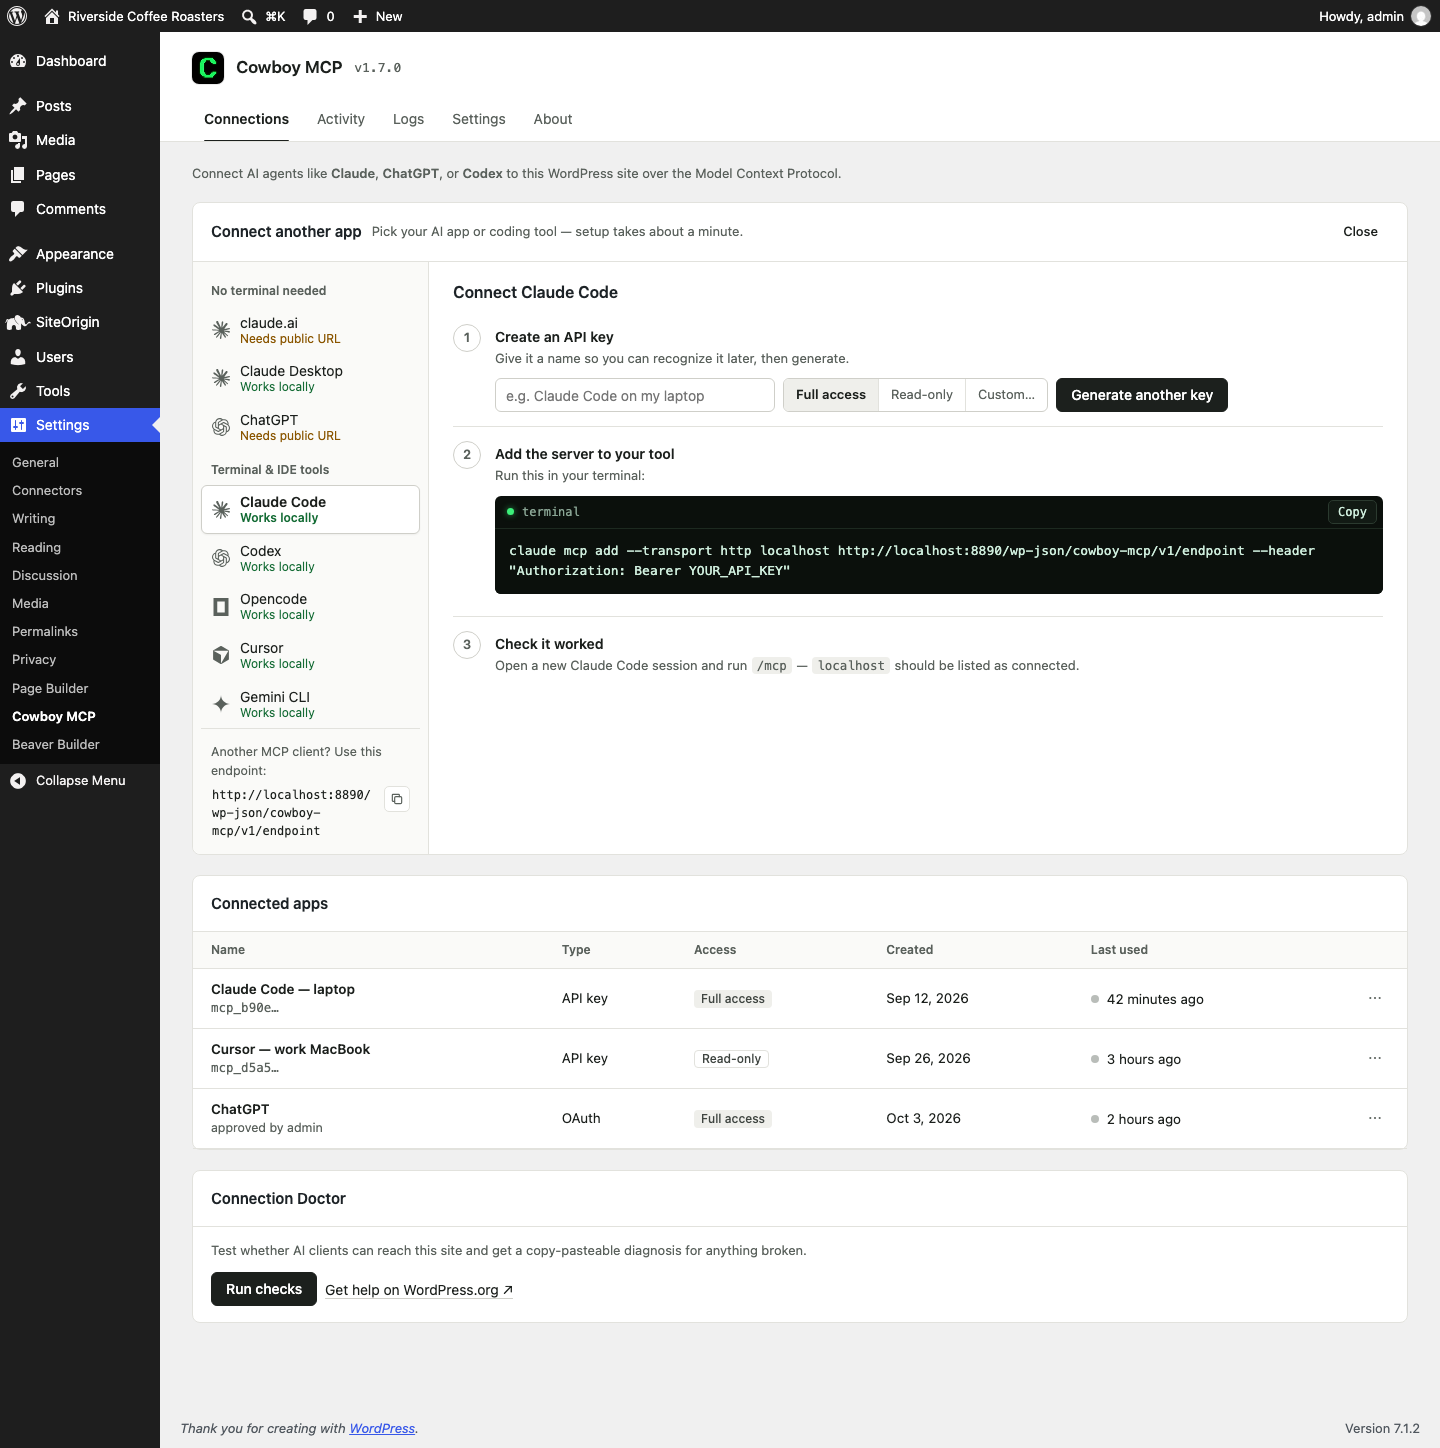Go to Posts in sidebar
The height and width of the screenshot is (1448, 1440).
click(80, 106)
